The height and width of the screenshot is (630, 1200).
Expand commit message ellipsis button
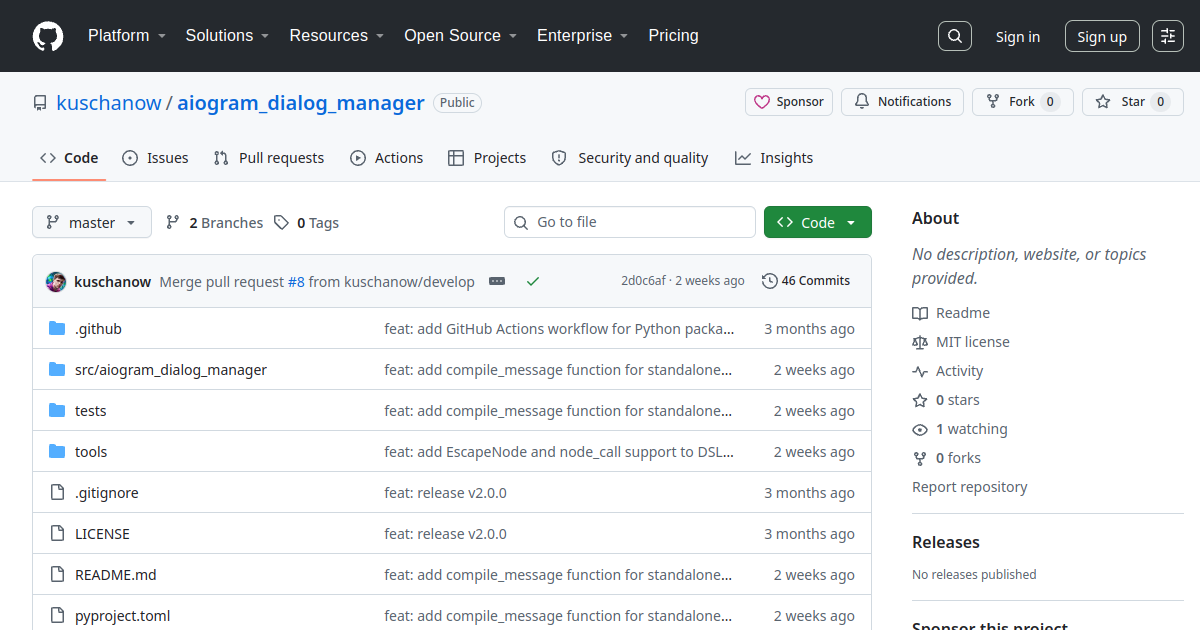click(497, 282)
